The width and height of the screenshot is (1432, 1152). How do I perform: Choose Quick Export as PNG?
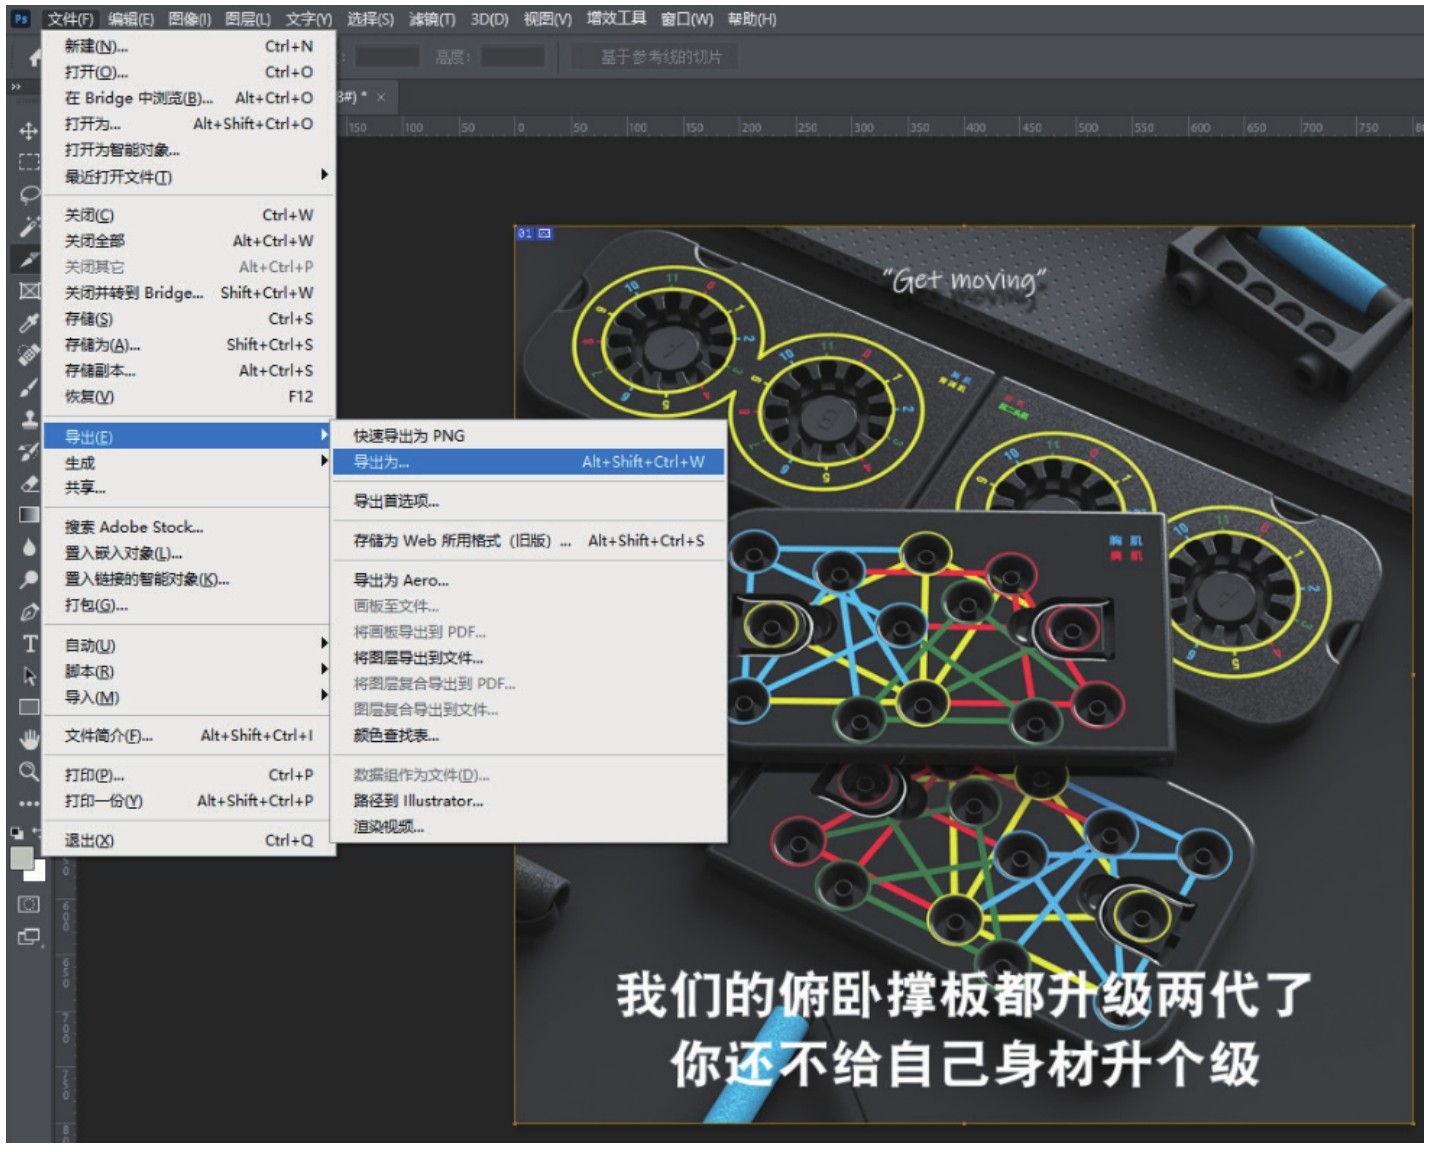[529, 436]
